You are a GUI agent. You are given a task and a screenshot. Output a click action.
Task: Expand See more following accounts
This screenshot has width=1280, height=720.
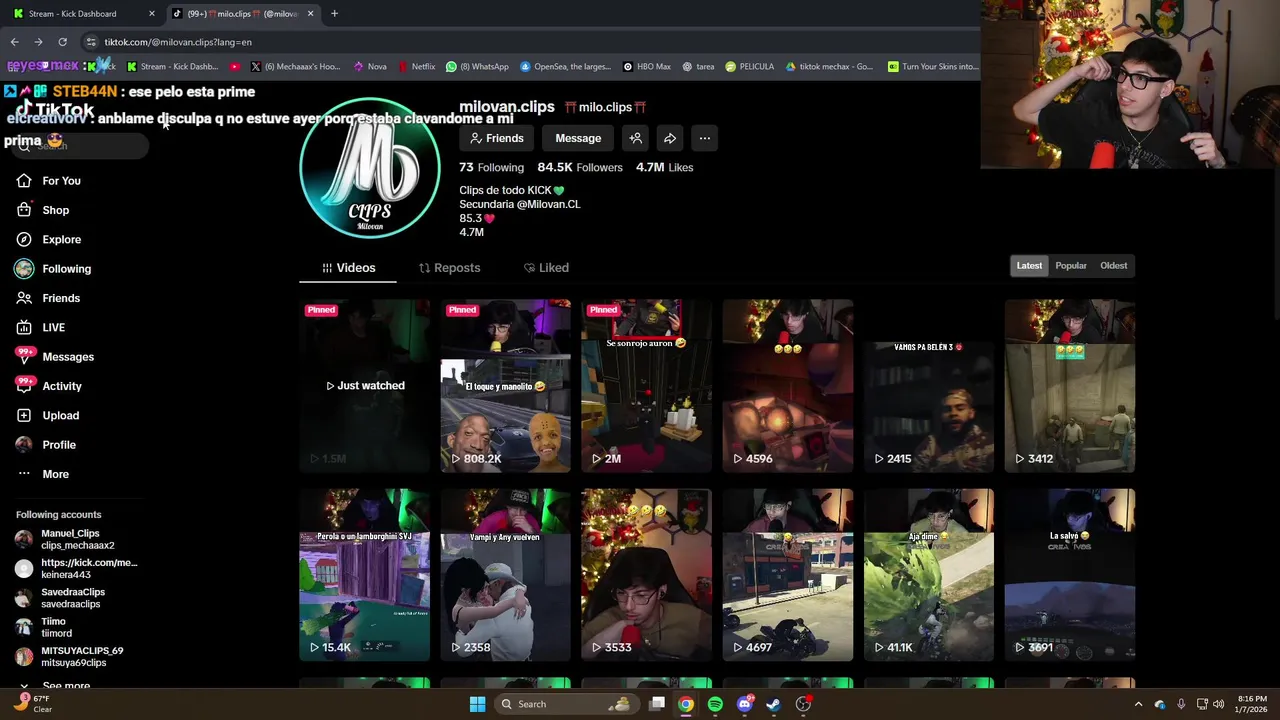coord(66,686)
